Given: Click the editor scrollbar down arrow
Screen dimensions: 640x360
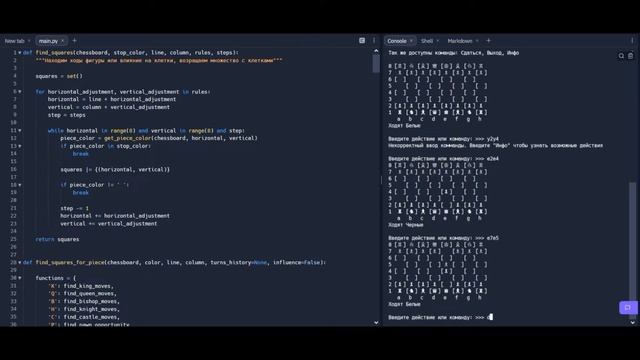Looking at the screenshot, I should coord(376,322).
